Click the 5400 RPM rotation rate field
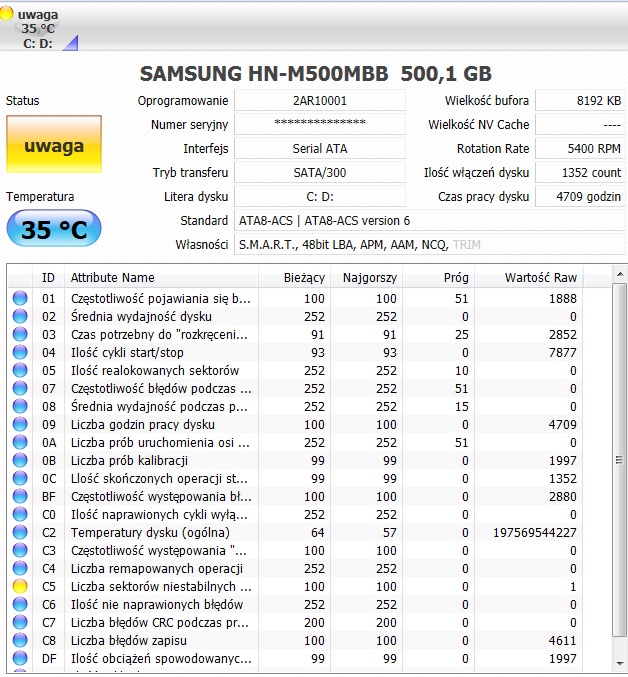Image resolution: width=628 pixels, height=677 pixels. pyautogui.click(x=580, y=149)
